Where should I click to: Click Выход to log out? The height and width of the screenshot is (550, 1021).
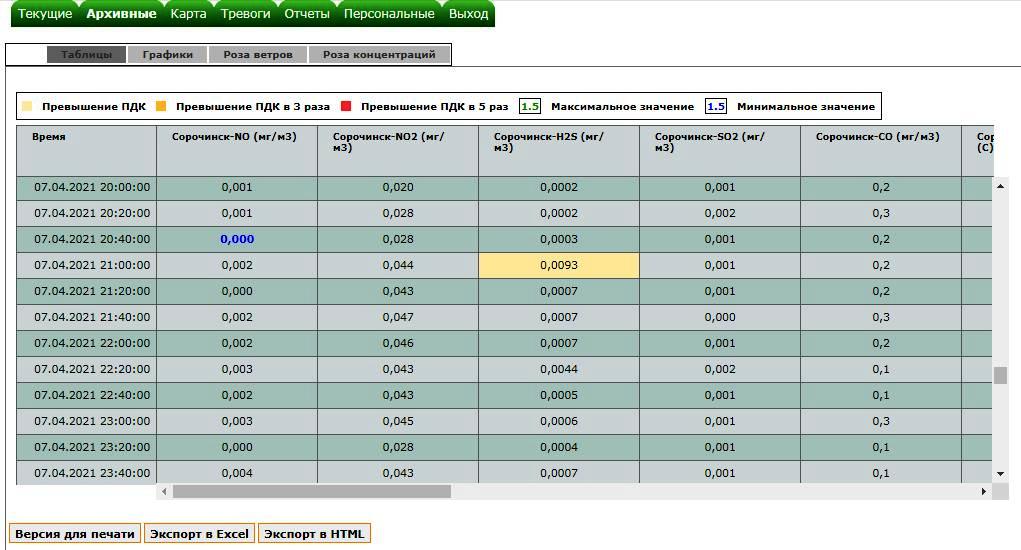pos(468,14)
